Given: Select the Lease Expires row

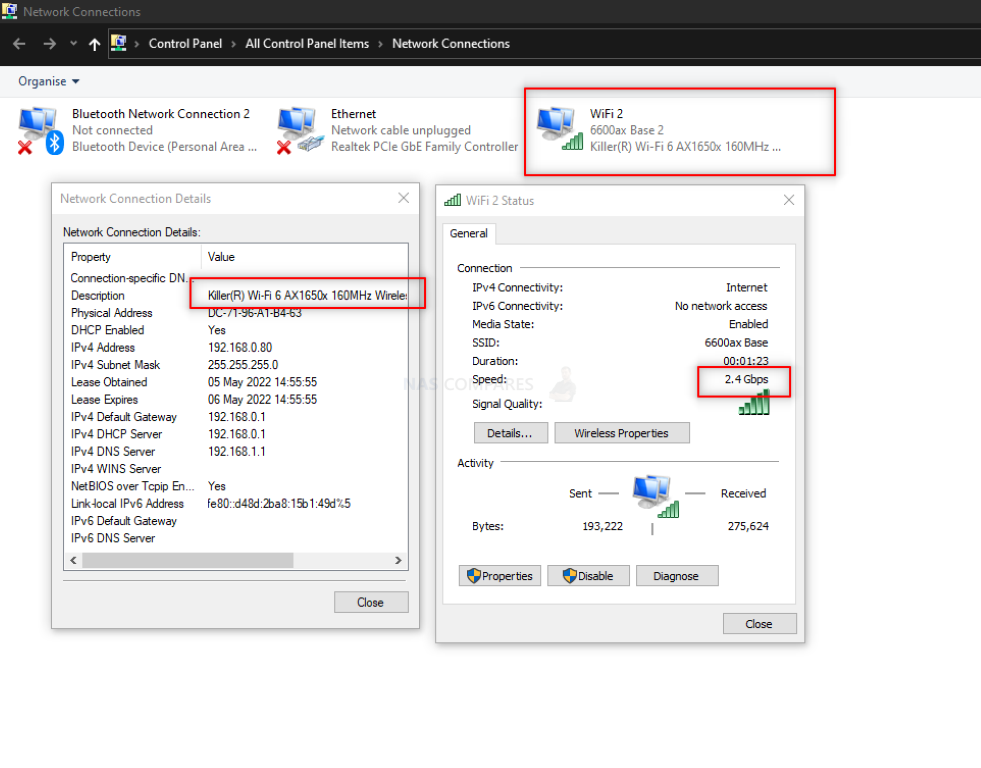Looking at the screenshot, I should click(x=238, y=400).
